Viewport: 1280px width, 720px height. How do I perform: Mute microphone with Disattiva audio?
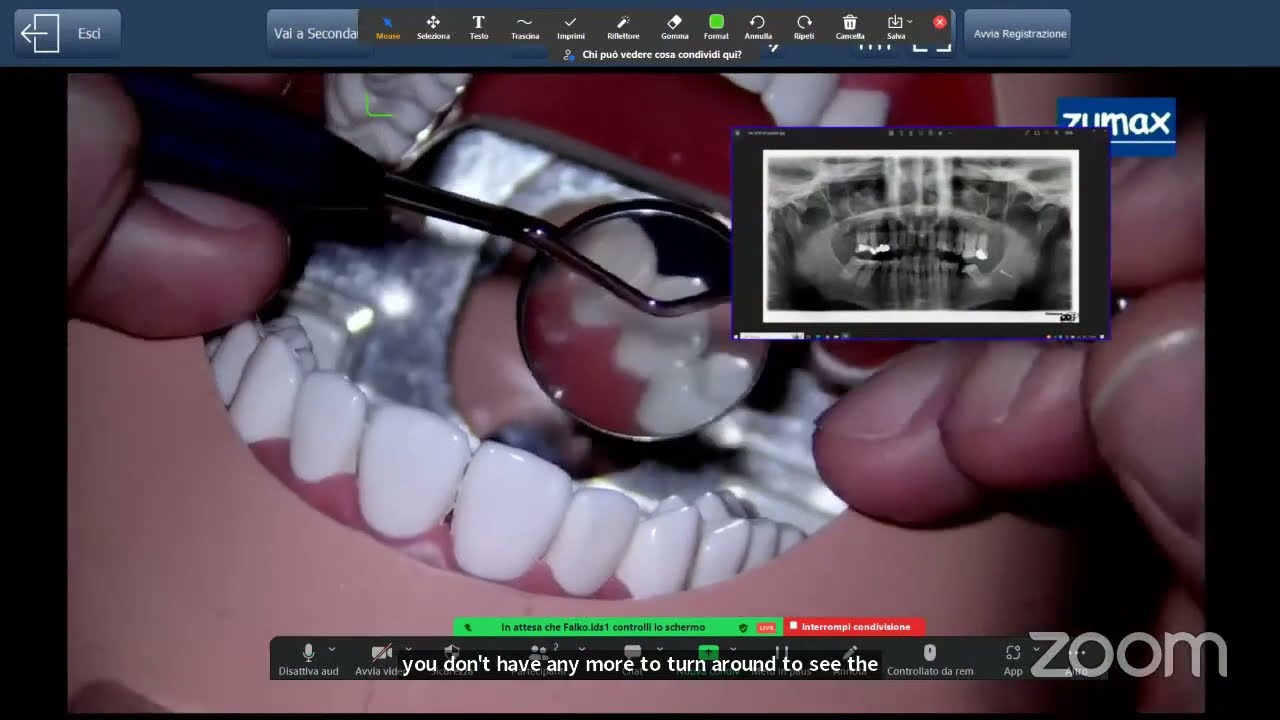coord(308,659)
